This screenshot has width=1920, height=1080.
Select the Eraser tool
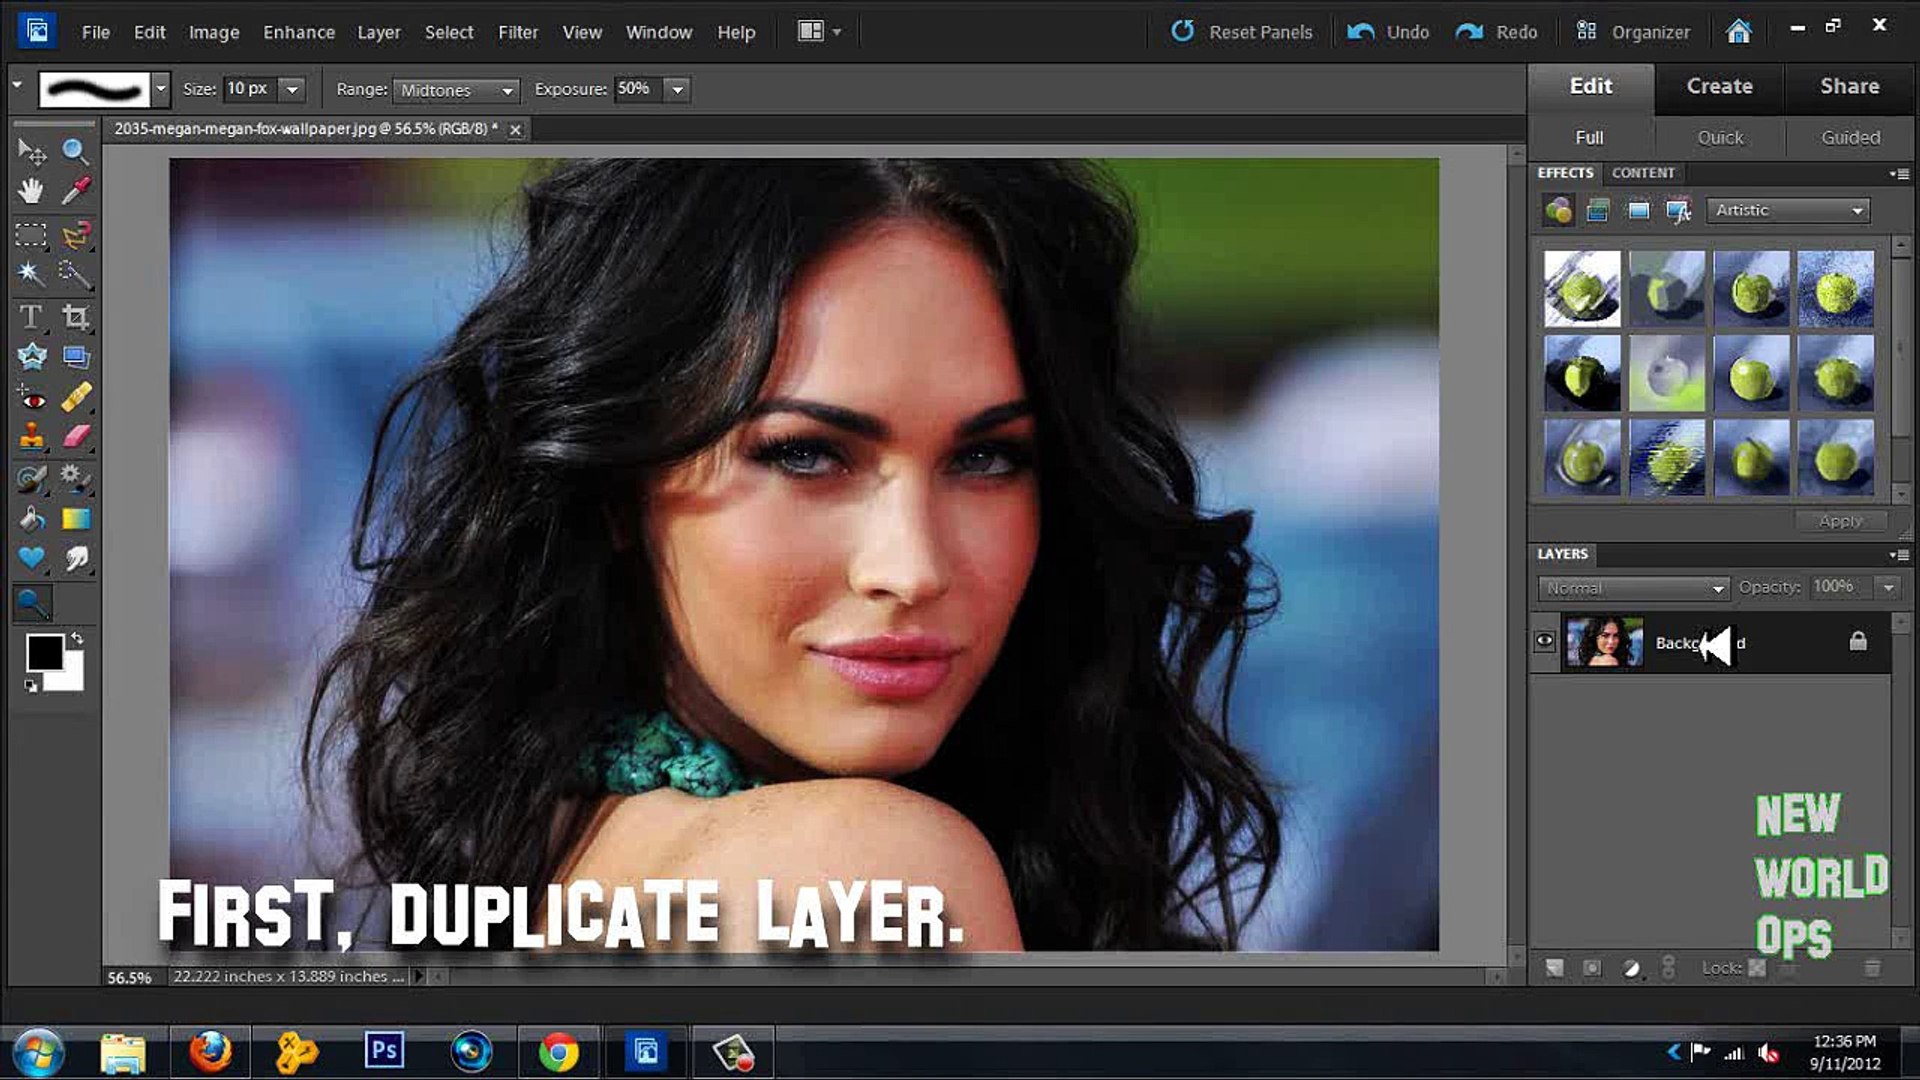click(76, 437)
